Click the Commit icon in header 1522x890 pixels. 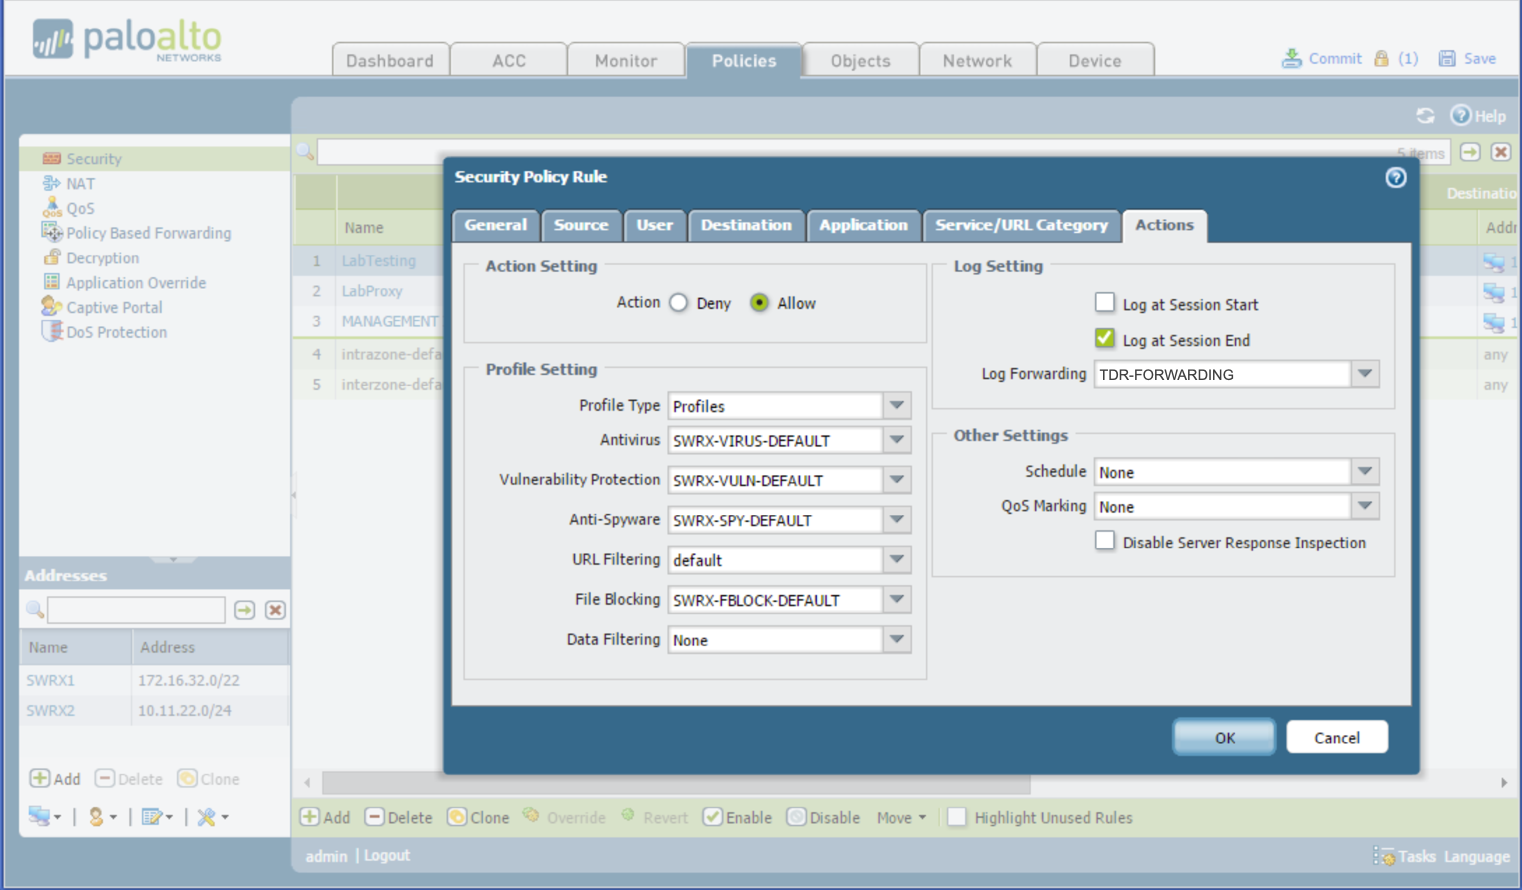pos(1292,58)
